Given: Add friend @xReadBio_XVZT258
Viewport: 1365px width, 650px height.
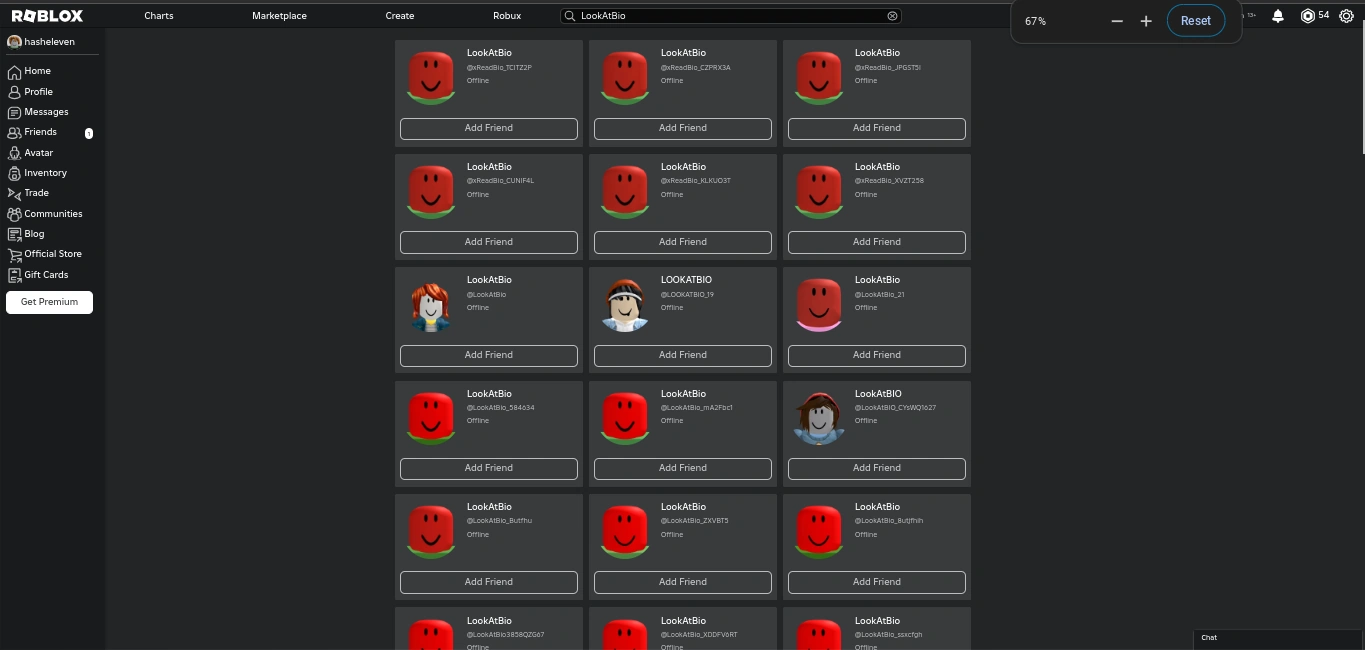Looking at the screenshot, I should point(877,242).
